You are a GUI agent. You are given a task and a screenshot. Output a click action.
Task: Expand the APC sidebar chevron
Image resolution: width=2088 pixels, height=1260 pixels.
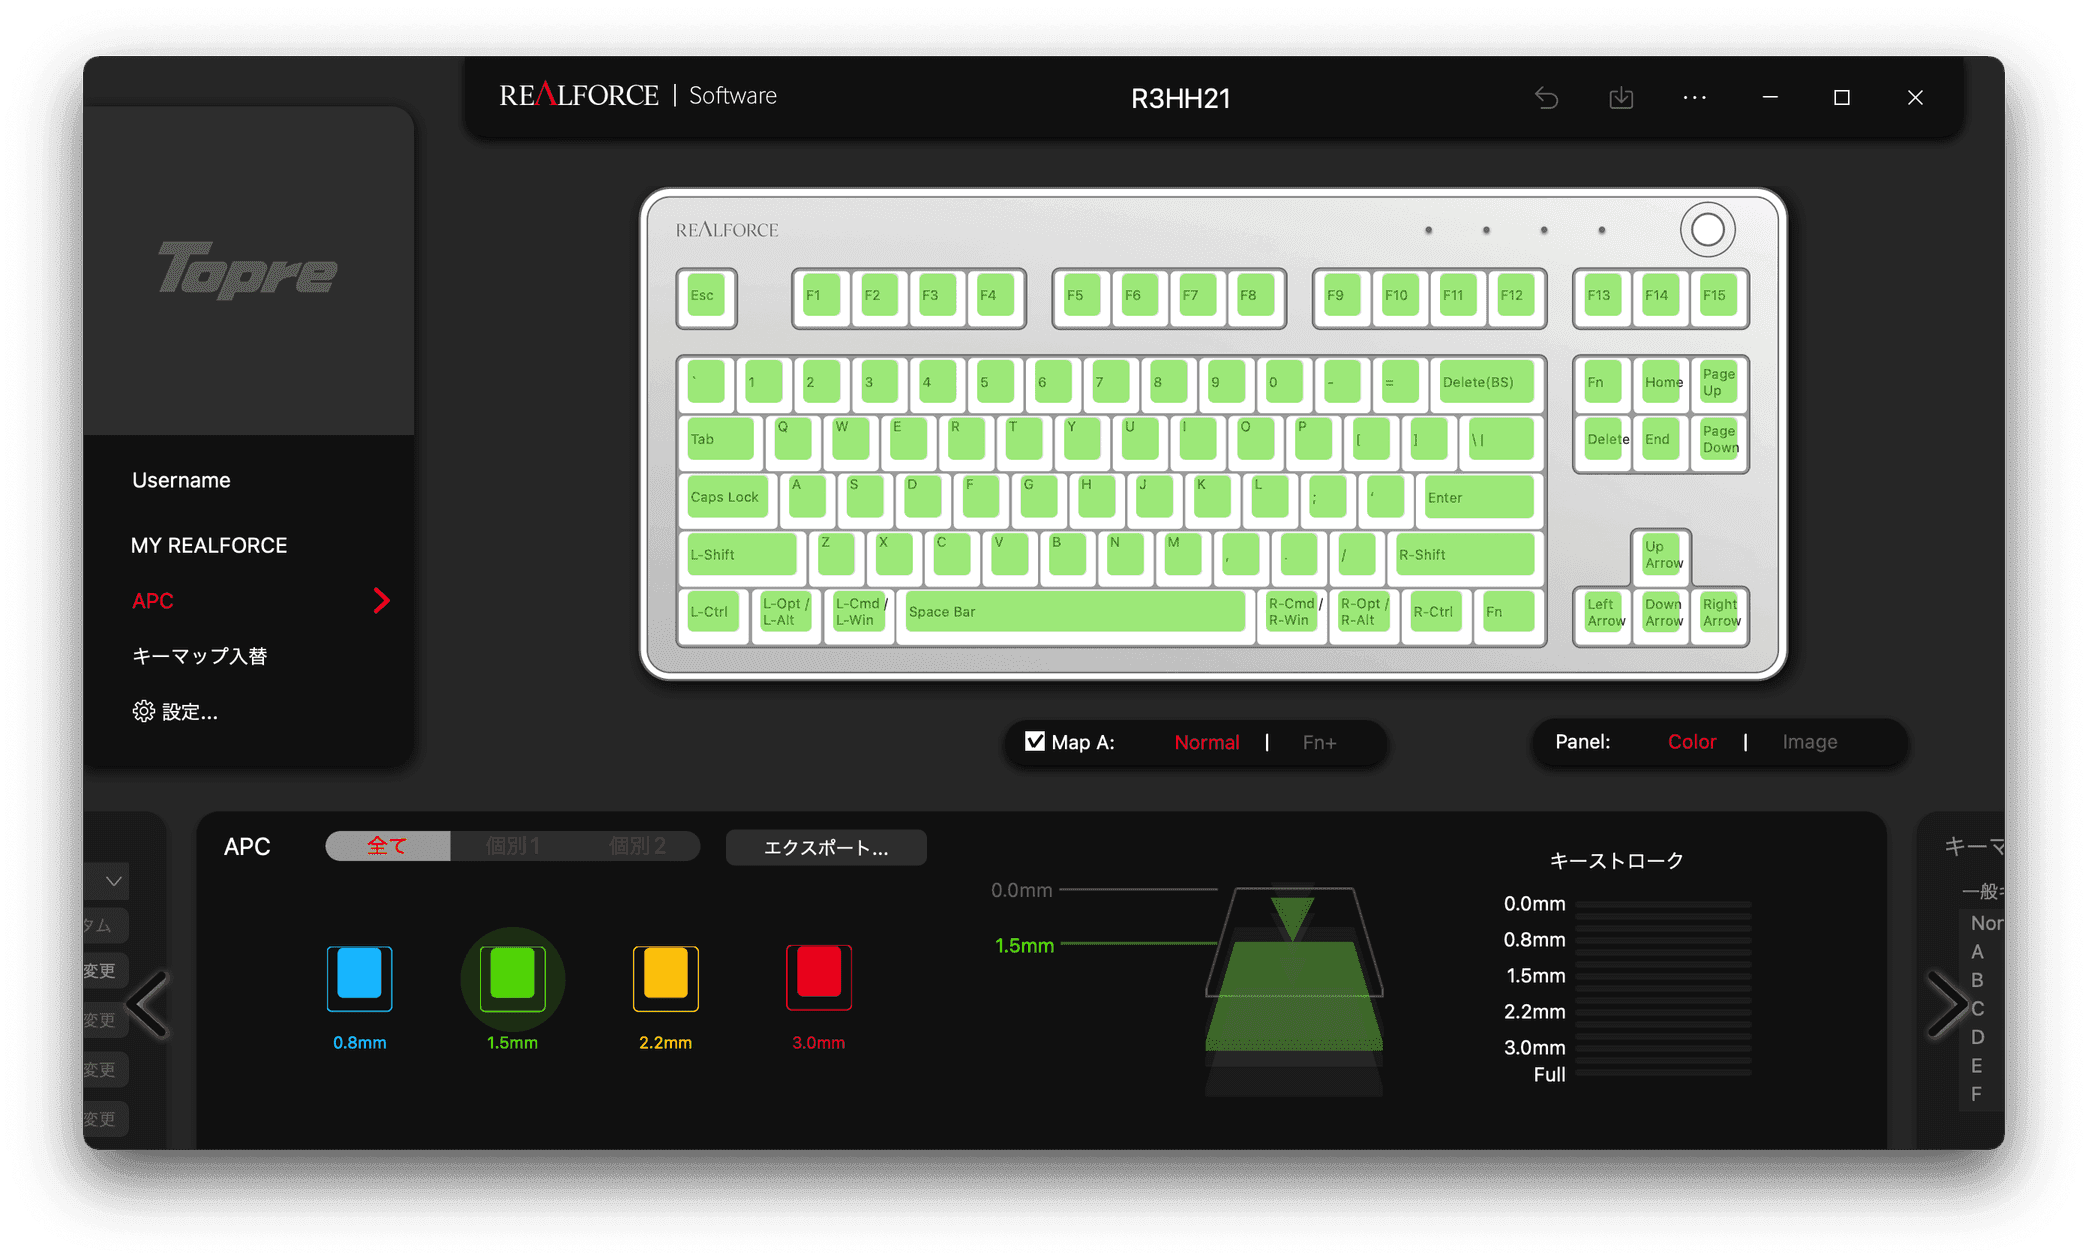(x=381, y=601)
